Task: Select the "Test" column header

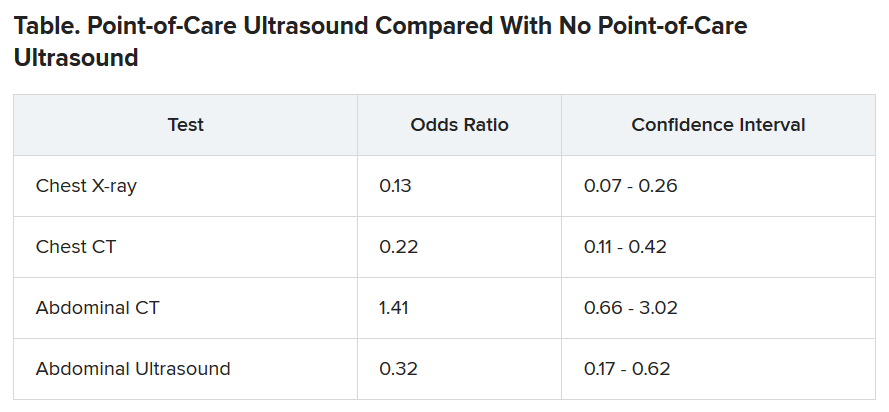Action: 186,125
